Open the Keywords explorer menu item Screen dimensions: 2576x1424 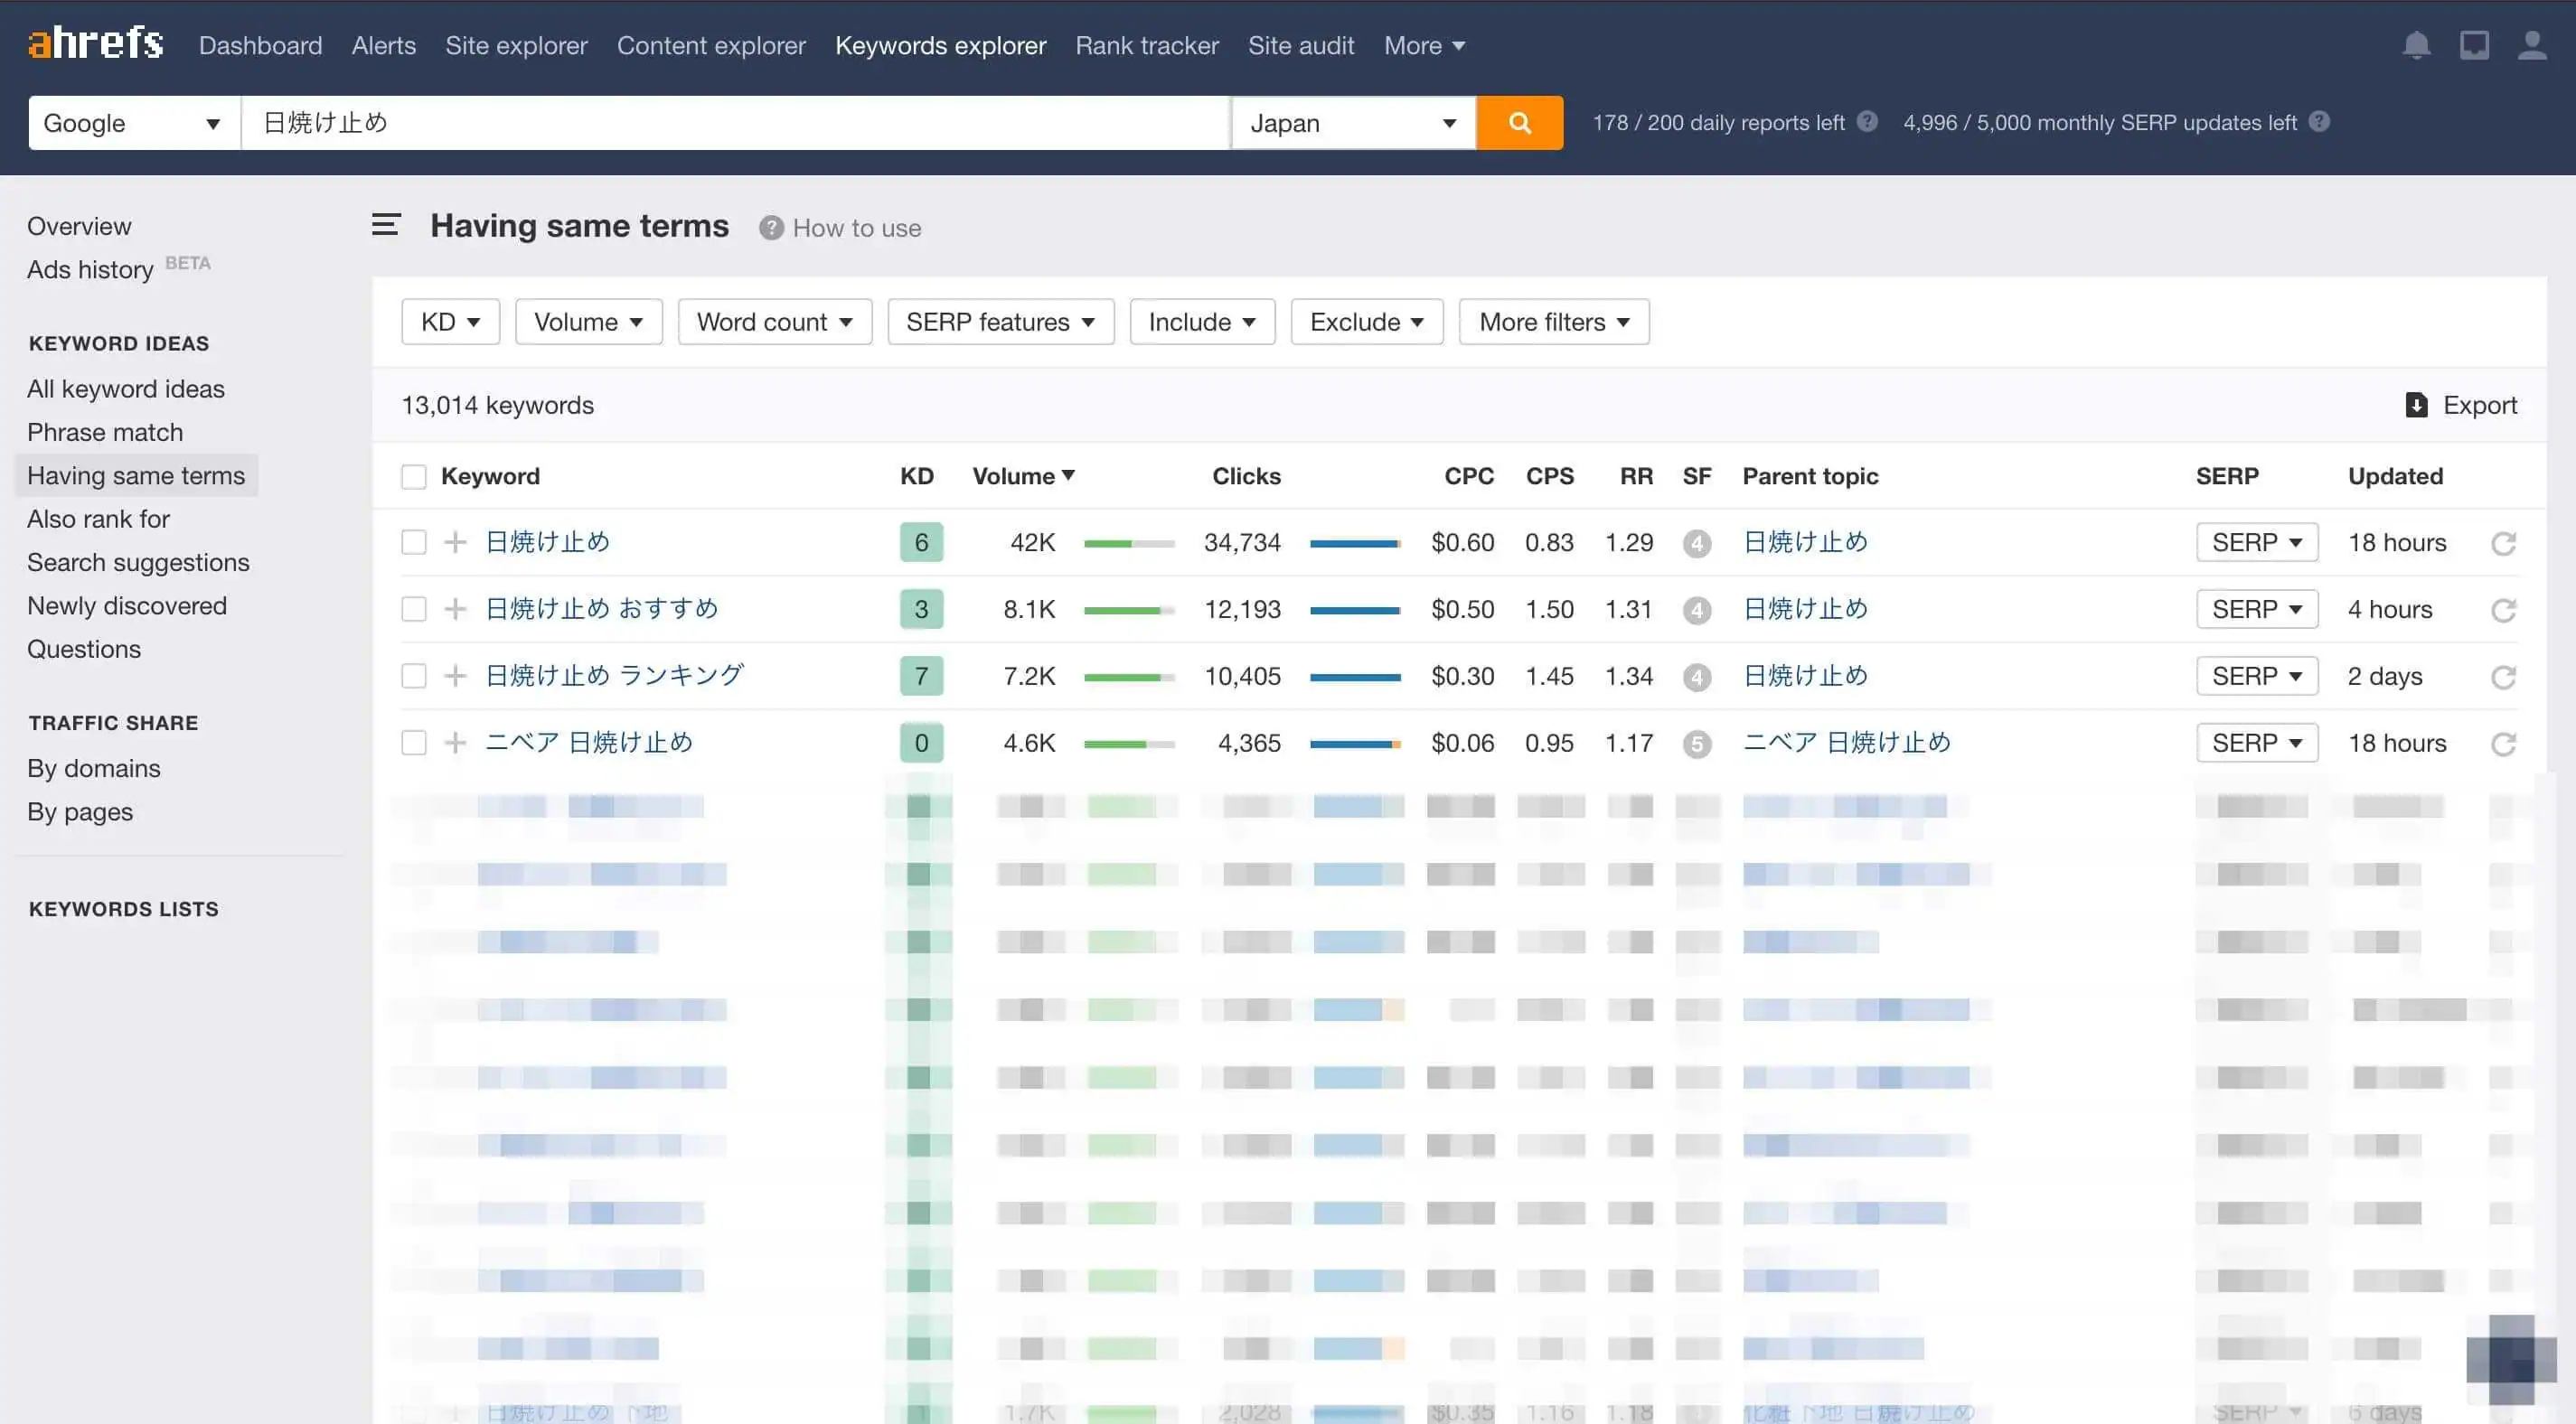(942, 44)
